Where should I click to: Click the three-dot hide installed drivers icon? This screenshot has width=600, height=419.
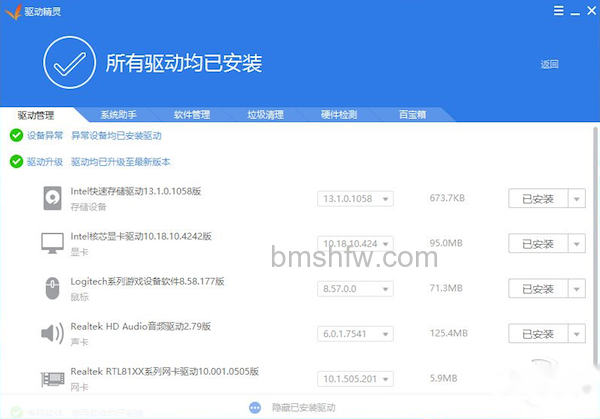[x=255, y=408]
